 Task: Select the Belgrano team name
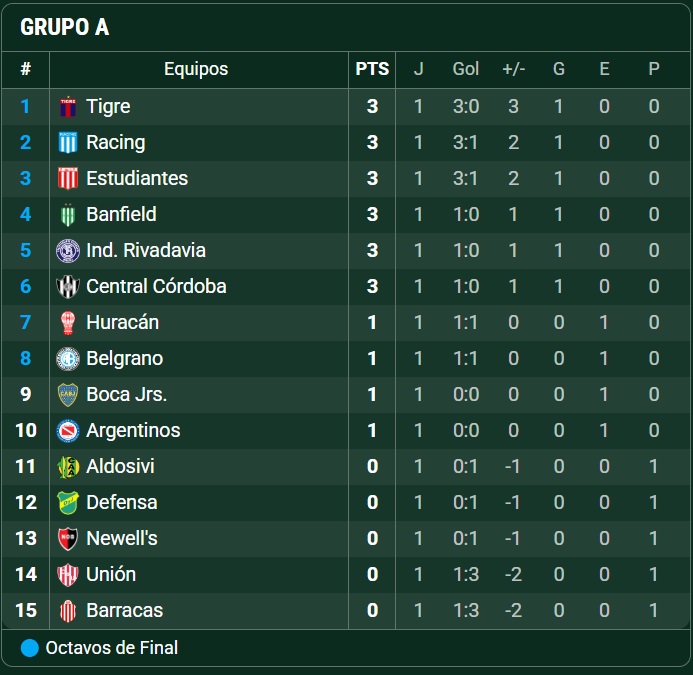pos(124,358)
